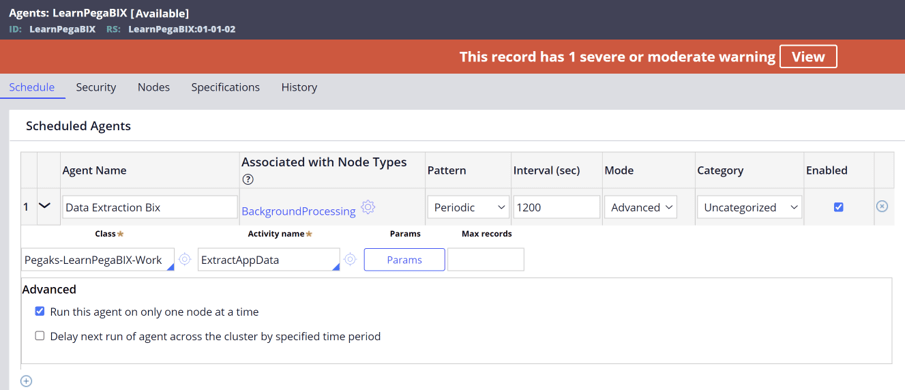Open activity rule via target icon beside ExtractAppData
The image size is (905, 390).
point(350,260)
